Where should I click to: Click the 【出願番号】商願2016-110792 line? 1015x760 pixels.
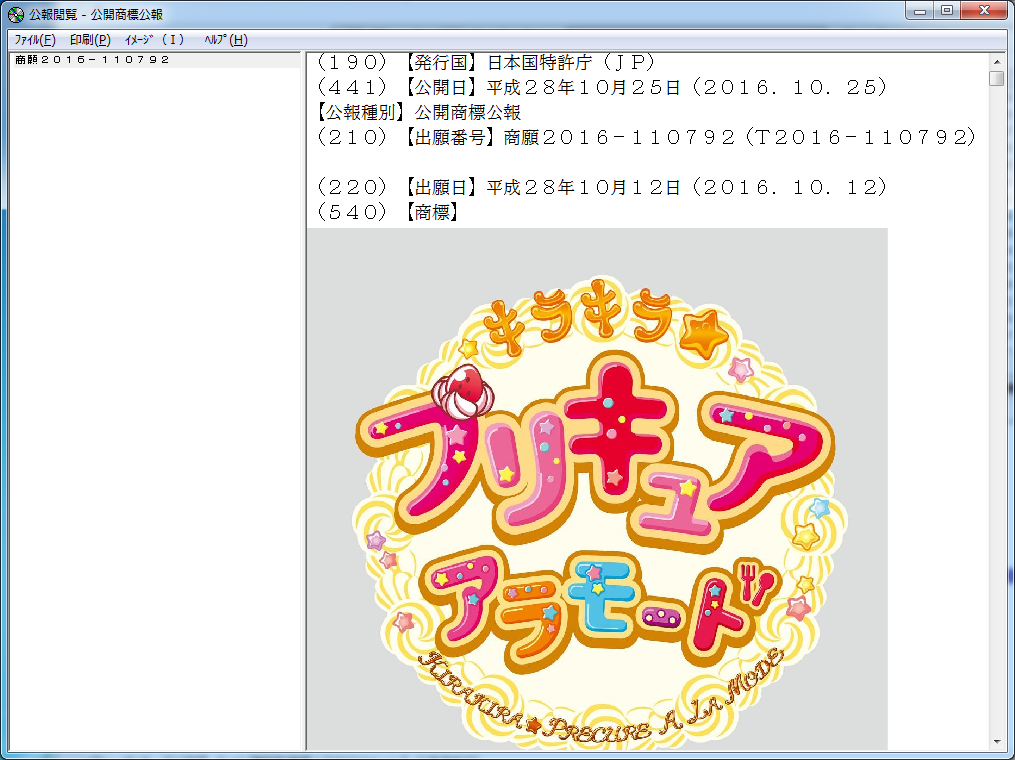pyautogui.click(x=646, y=137)
